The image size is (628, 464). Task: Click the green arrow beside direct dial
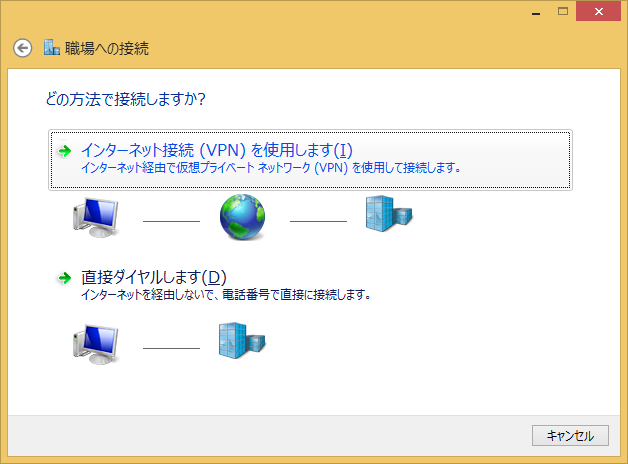65,277
